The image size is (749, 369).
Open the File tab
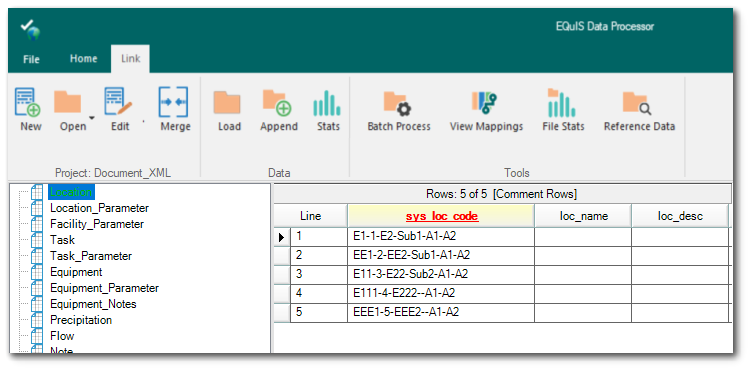point(32,59)
